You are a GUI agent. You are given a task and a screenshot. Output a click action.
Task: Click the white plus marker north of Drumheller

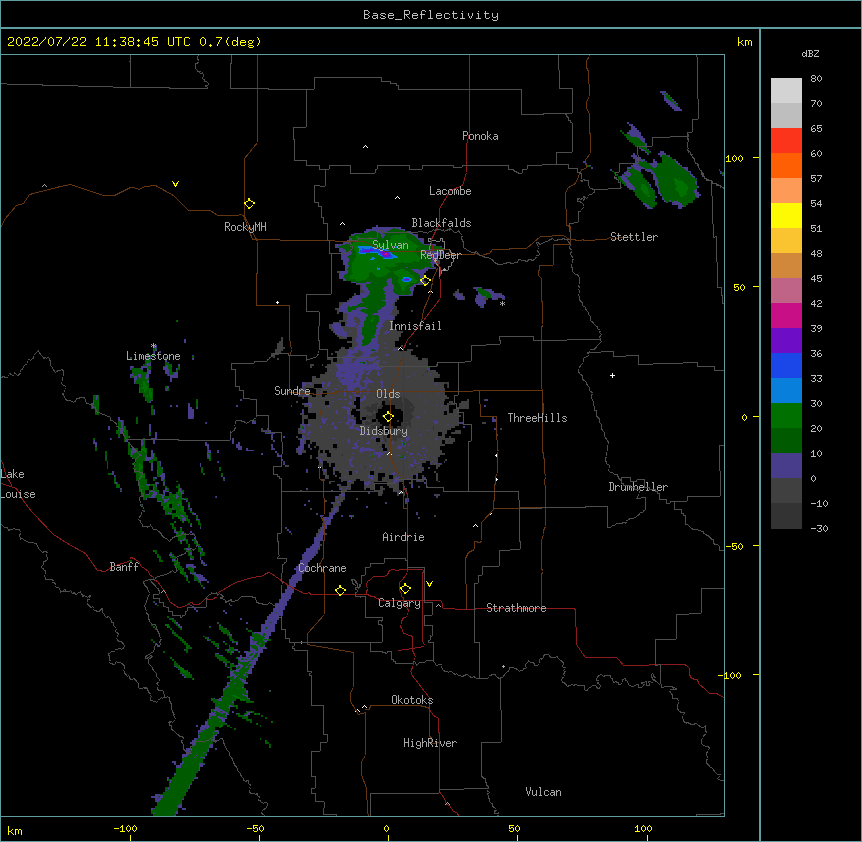point(612,375)
